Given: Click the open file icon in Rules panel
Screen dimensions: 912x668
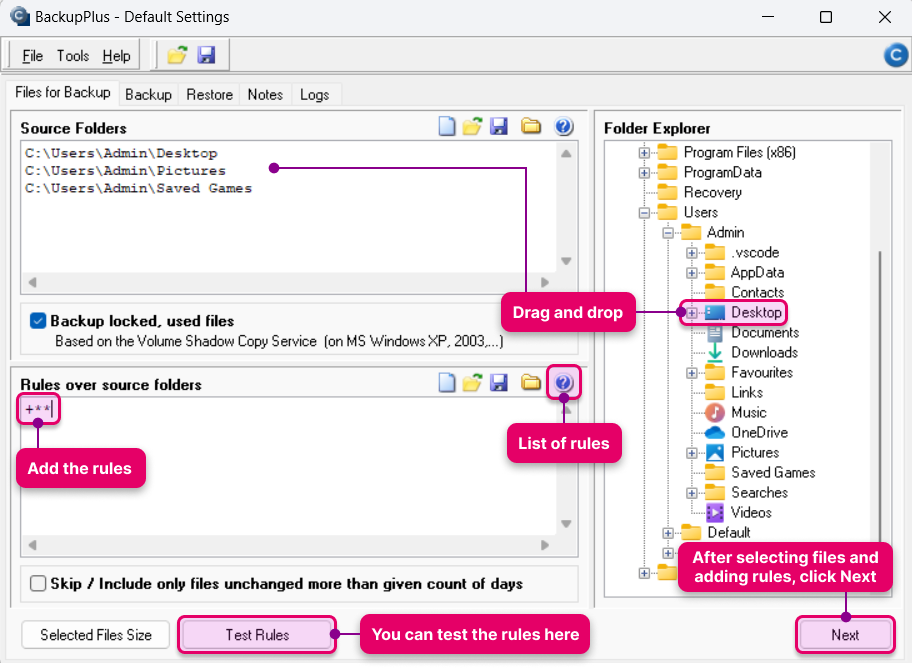Looking at the screenshot, I should (x=472, y=383).
